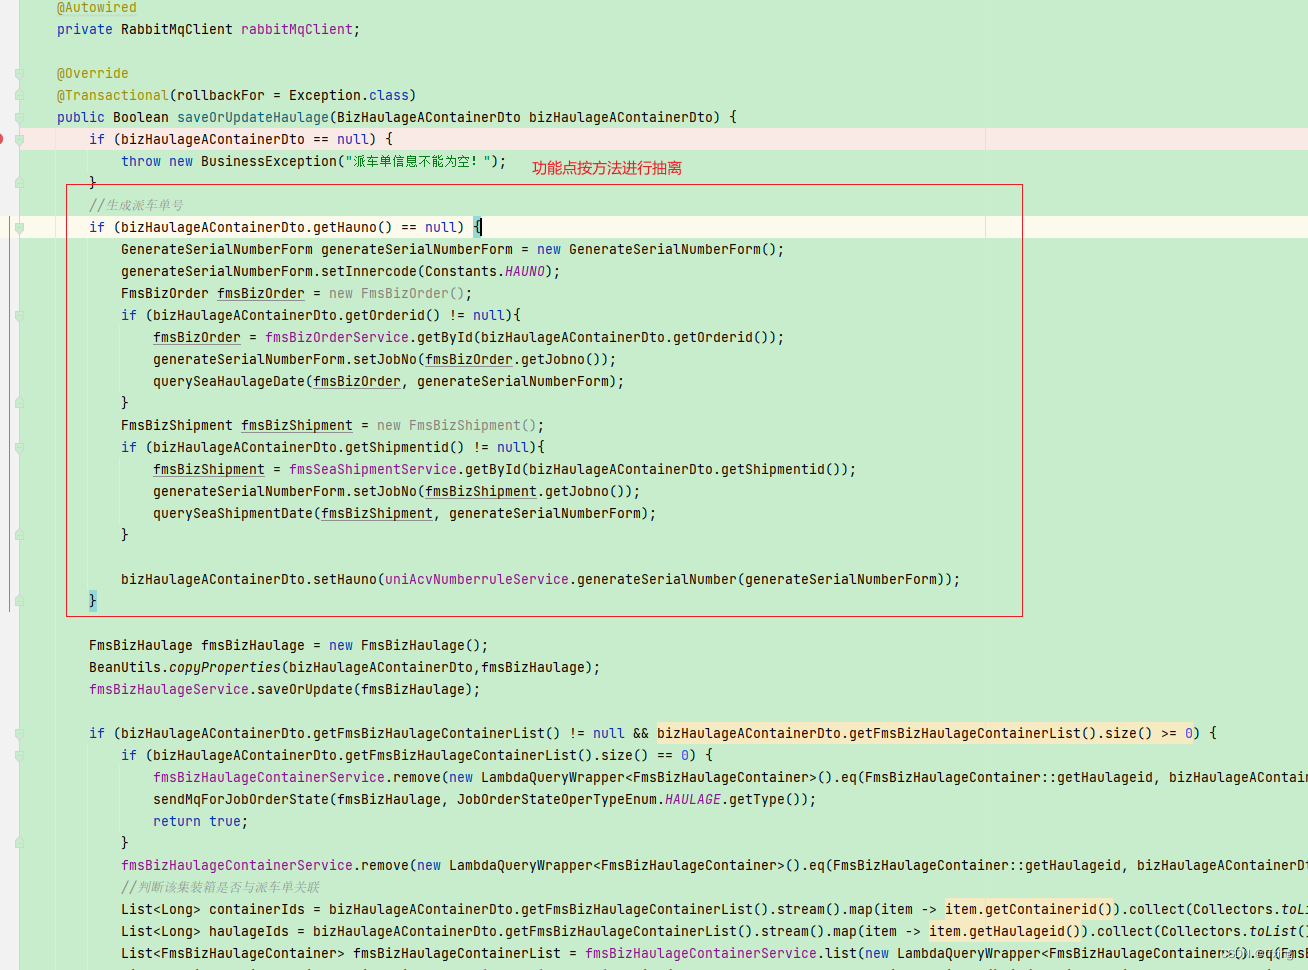The image size is (1308, 970).
Task: Fold the 'getOrderid() != null' if block
Action: pyautogui.click(x=19, y=315)
